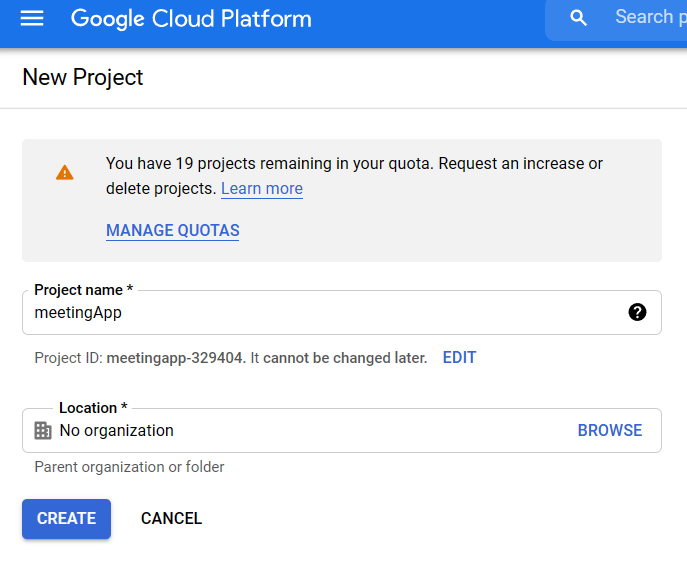
Task: Click the project name help icon
Action: point(637,312)
